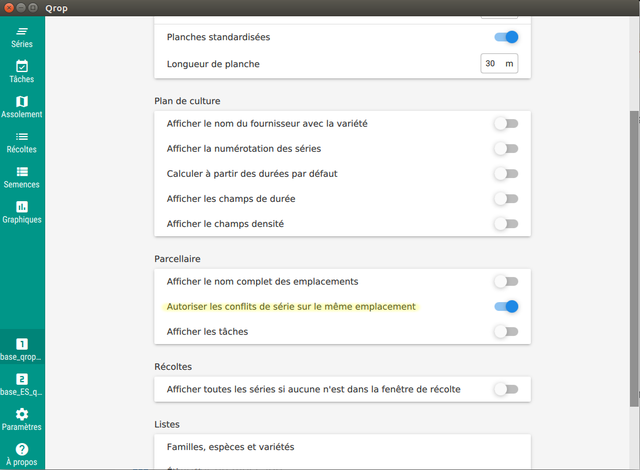
Task: Open Paramètres gear icon
Action: 22,415
